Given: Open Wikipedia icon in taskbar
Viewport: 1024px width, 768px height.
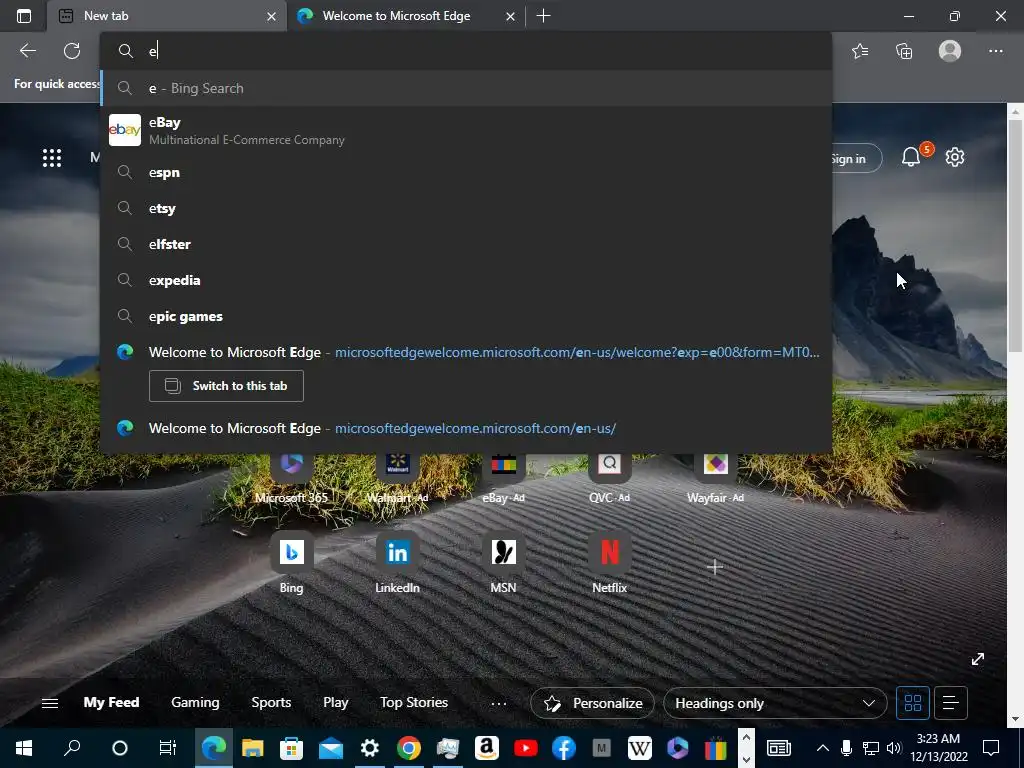Looking at the screenshot, I should coord(639,748).
